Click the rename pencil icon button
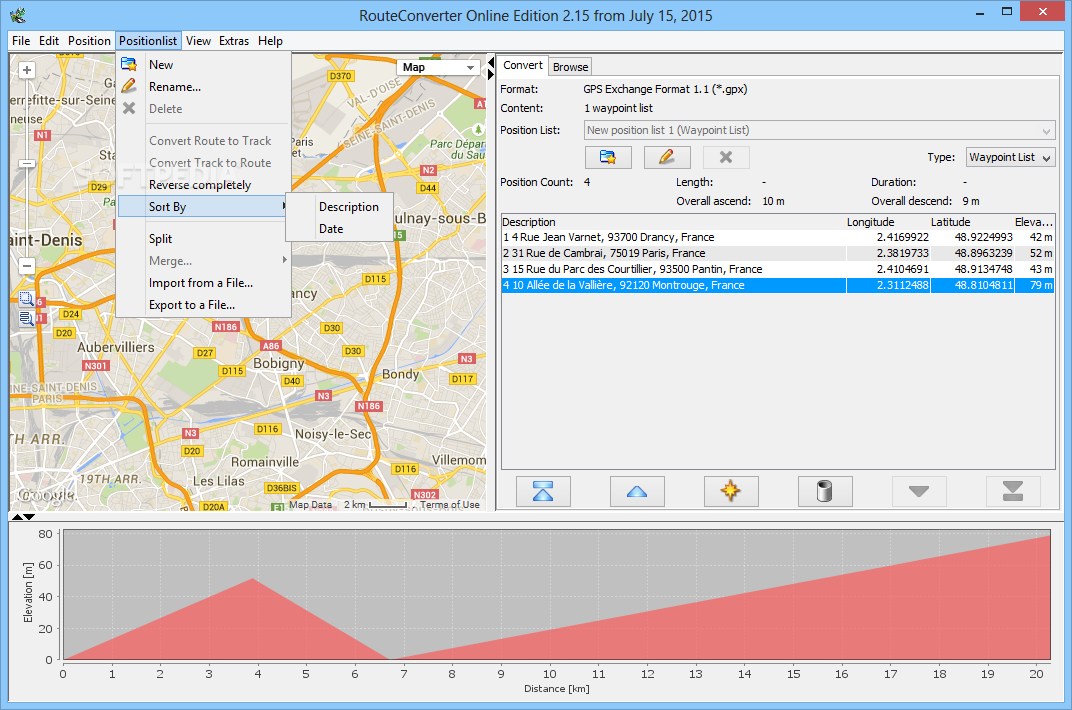 click(667, 157)
